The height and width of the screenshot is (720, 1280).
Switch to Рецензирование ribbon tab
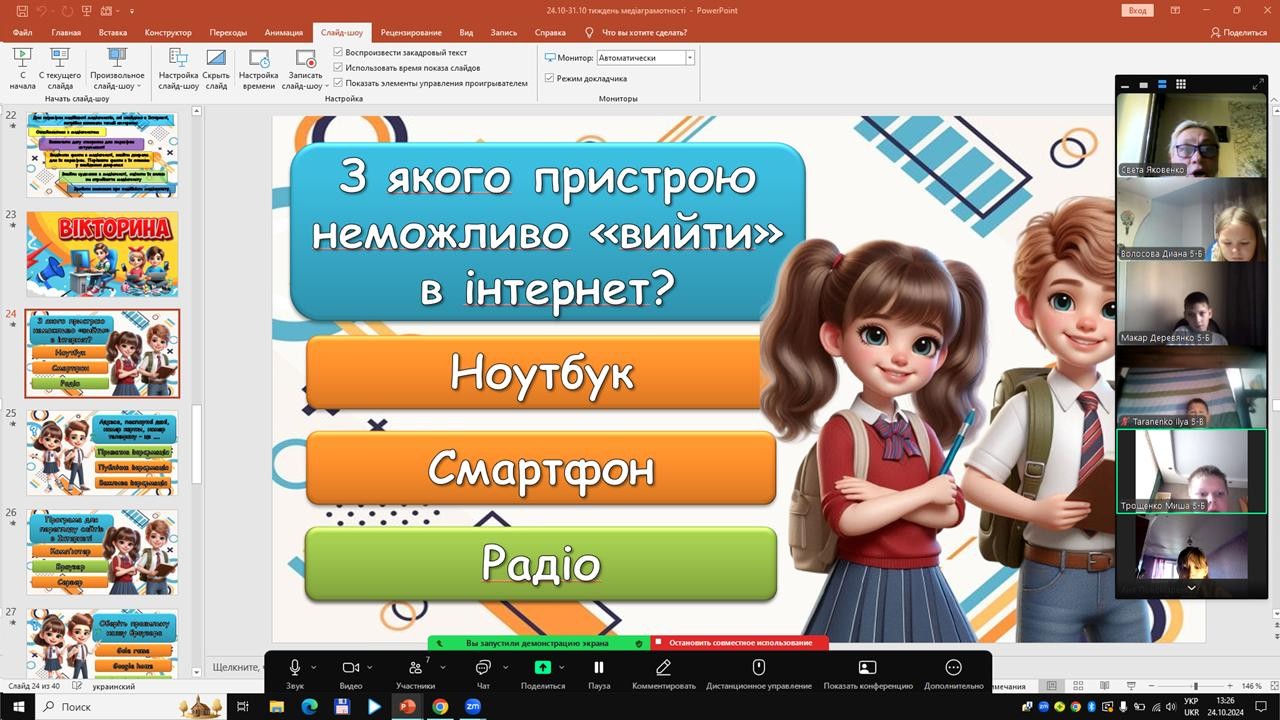413,32
